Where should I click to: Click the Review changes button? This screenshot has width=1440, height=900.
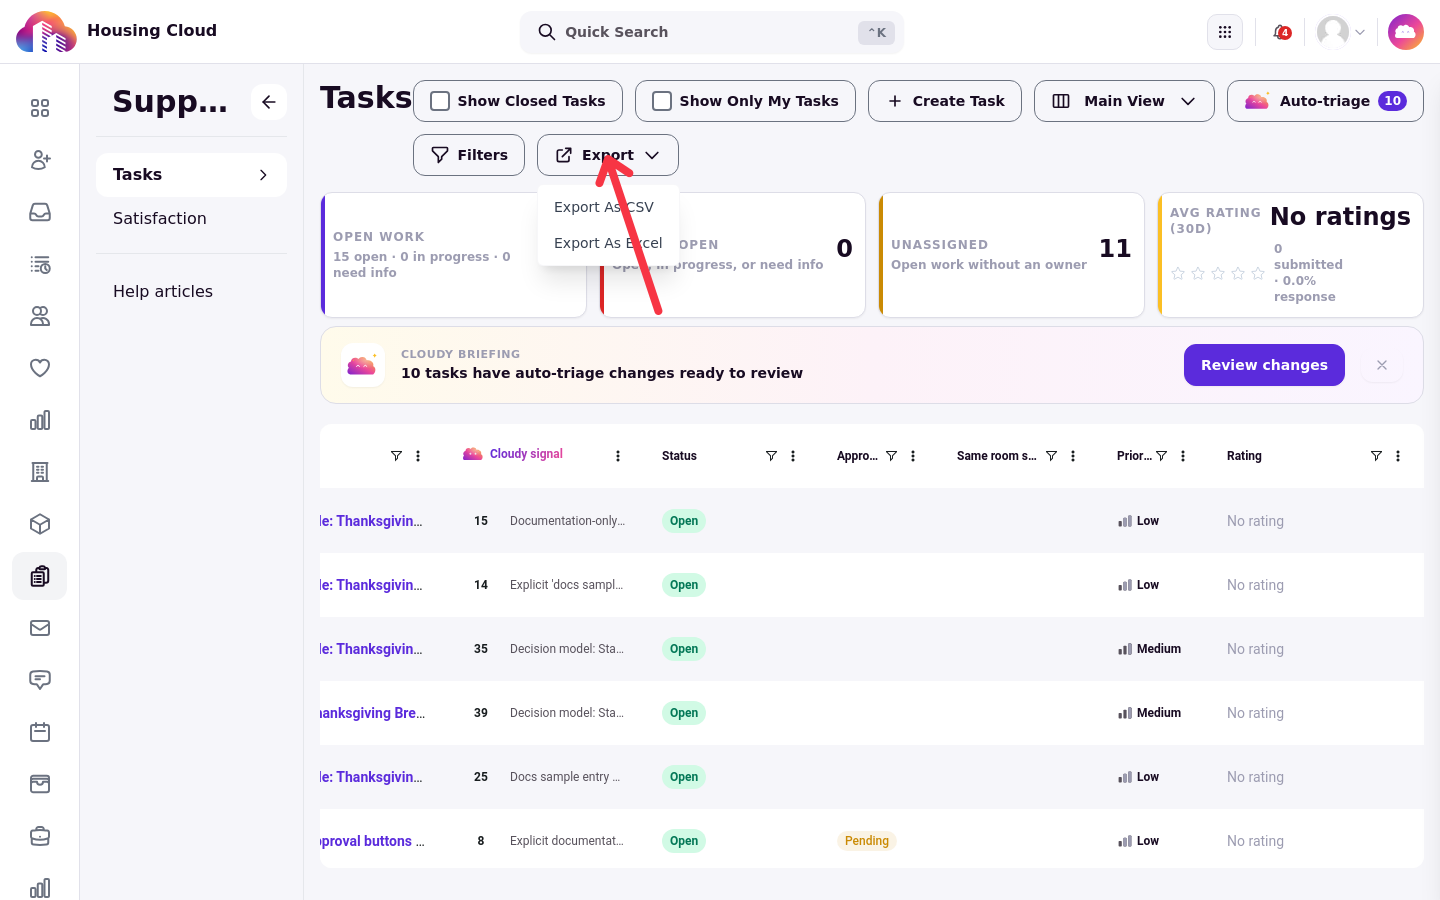pos(1264,365)
